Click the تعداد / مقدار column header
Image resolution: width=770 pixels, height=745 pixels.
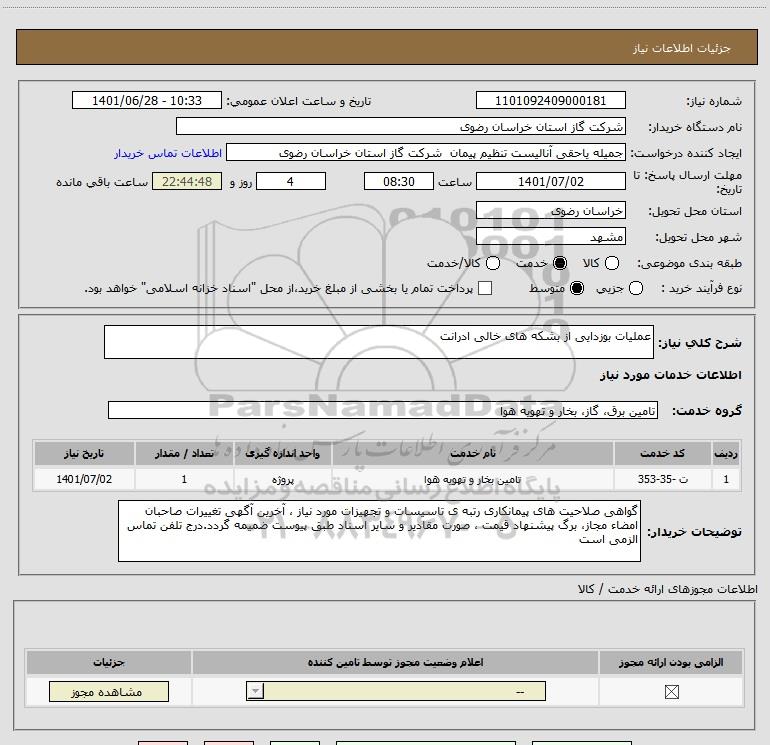184,453
